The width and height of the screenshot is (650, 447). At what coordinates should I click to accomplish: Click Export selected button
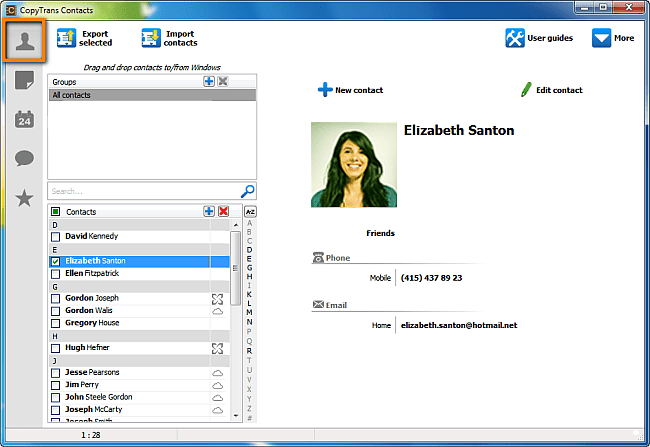[x=85, y=38]
